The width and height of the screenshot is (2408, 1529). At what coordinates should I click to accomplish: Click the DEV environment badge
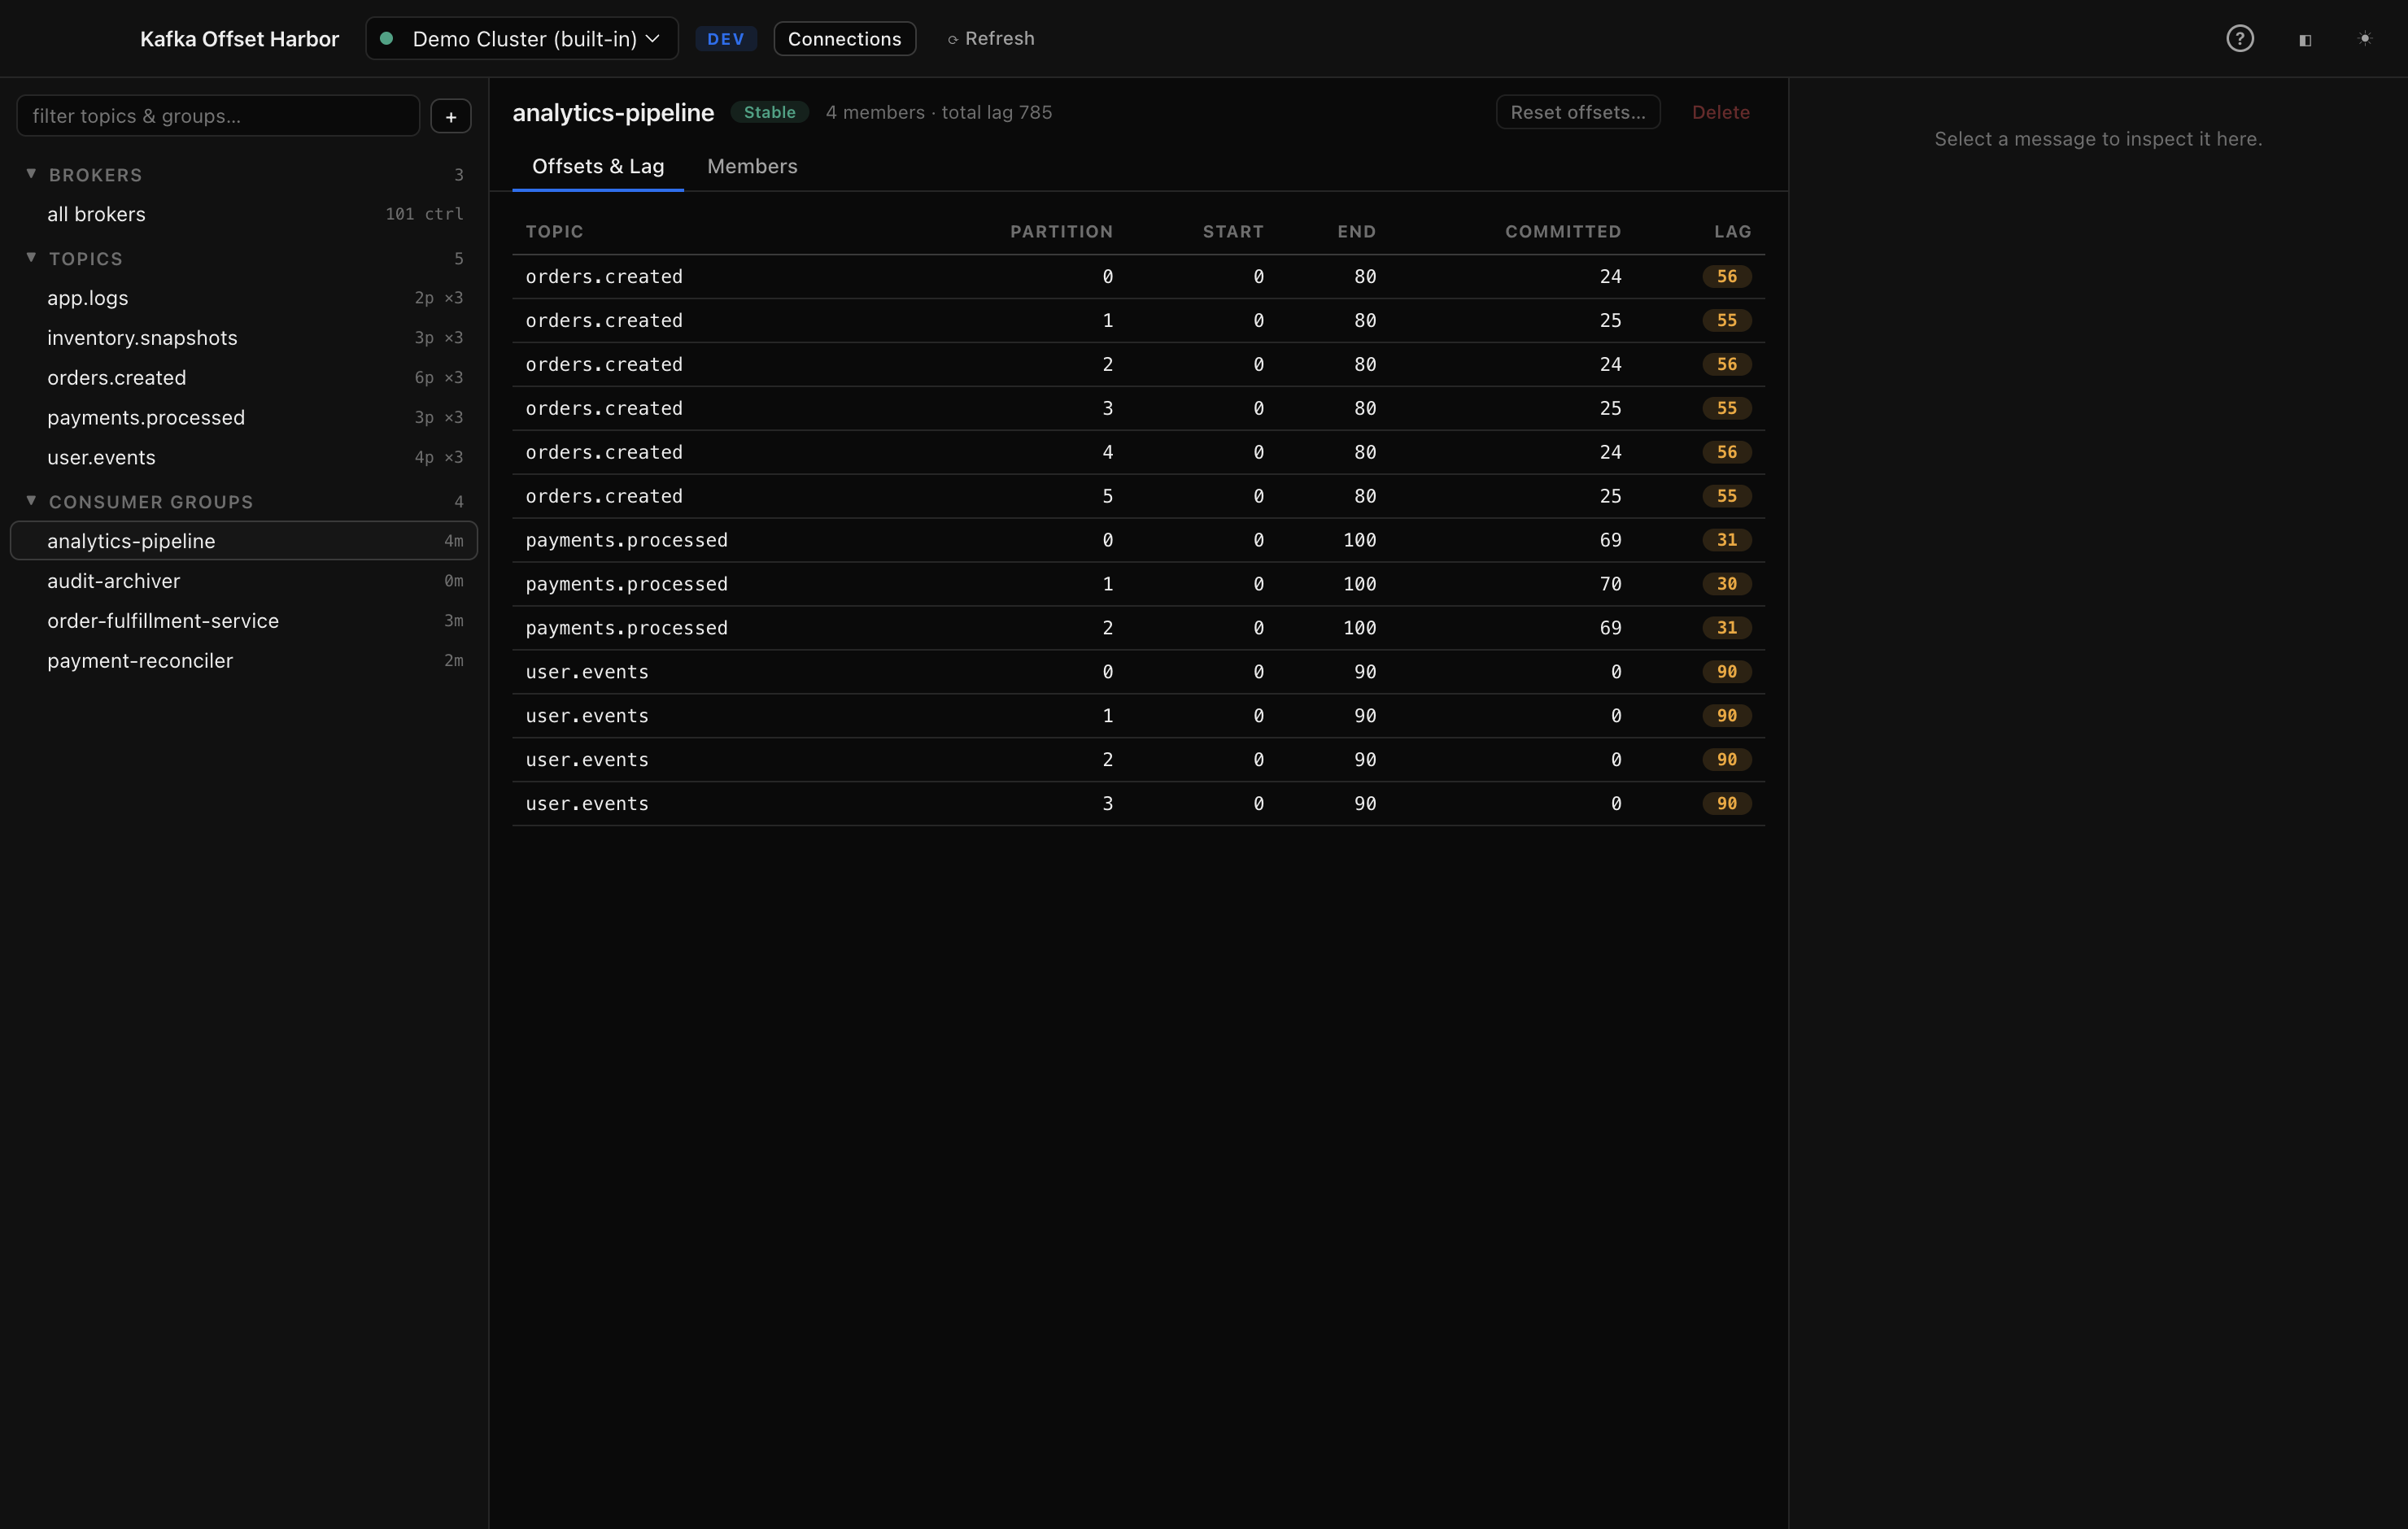click(725, 39)
